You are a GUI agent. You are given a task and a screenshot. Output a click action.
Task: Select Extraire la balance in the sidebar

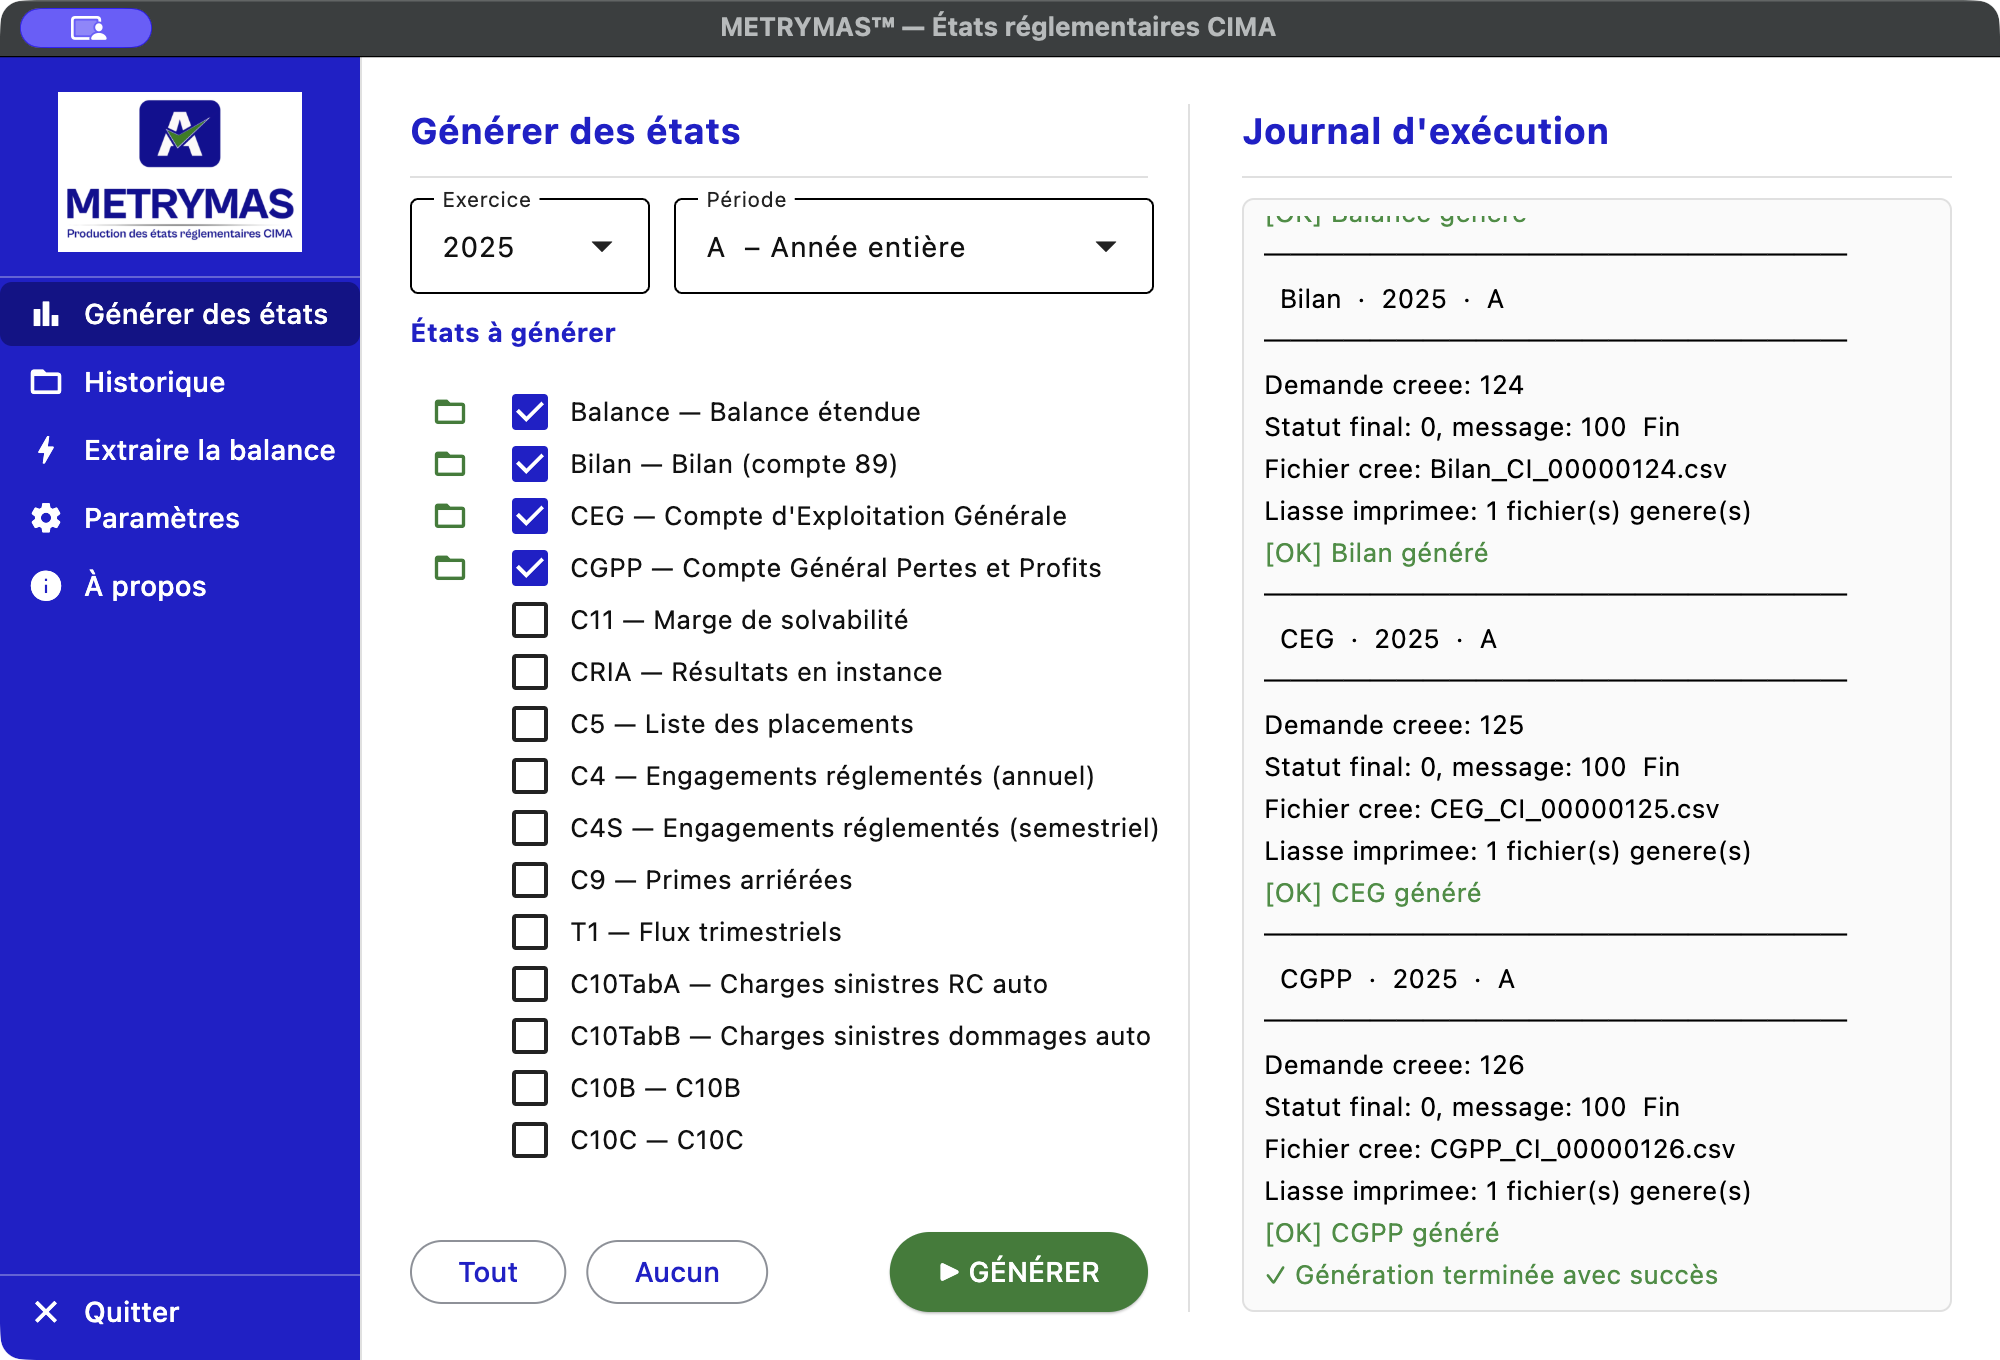pyautogui.click(x=180, y=450)
